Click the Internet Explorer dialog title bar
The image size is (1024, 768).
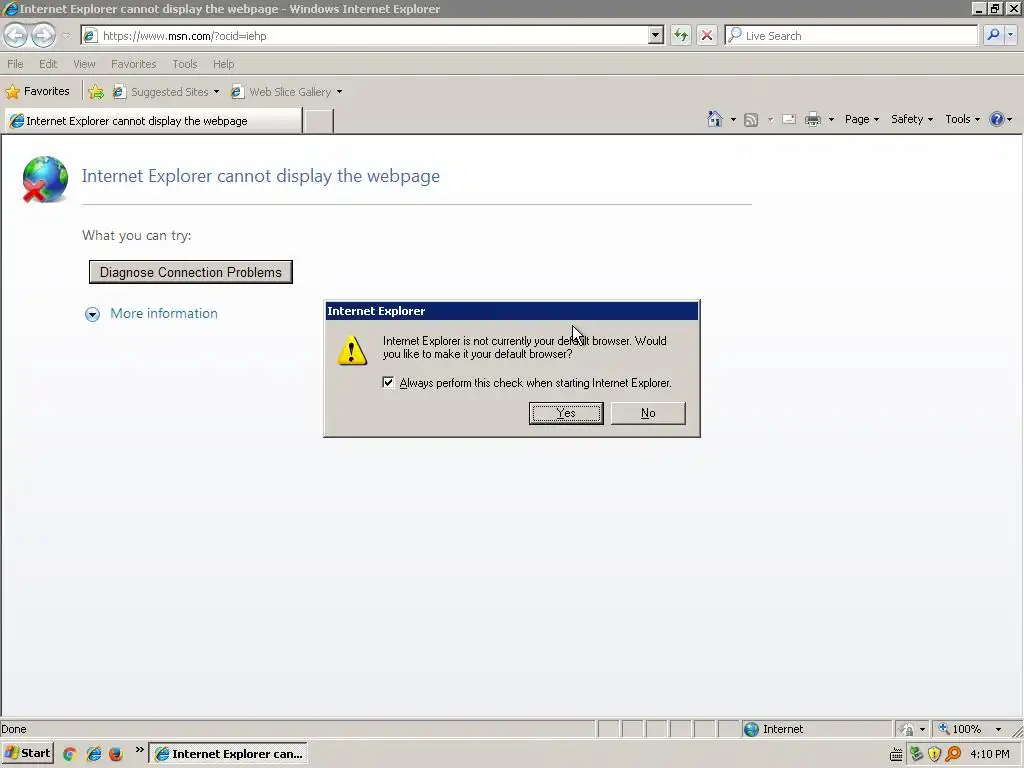(x=511, y=311)
